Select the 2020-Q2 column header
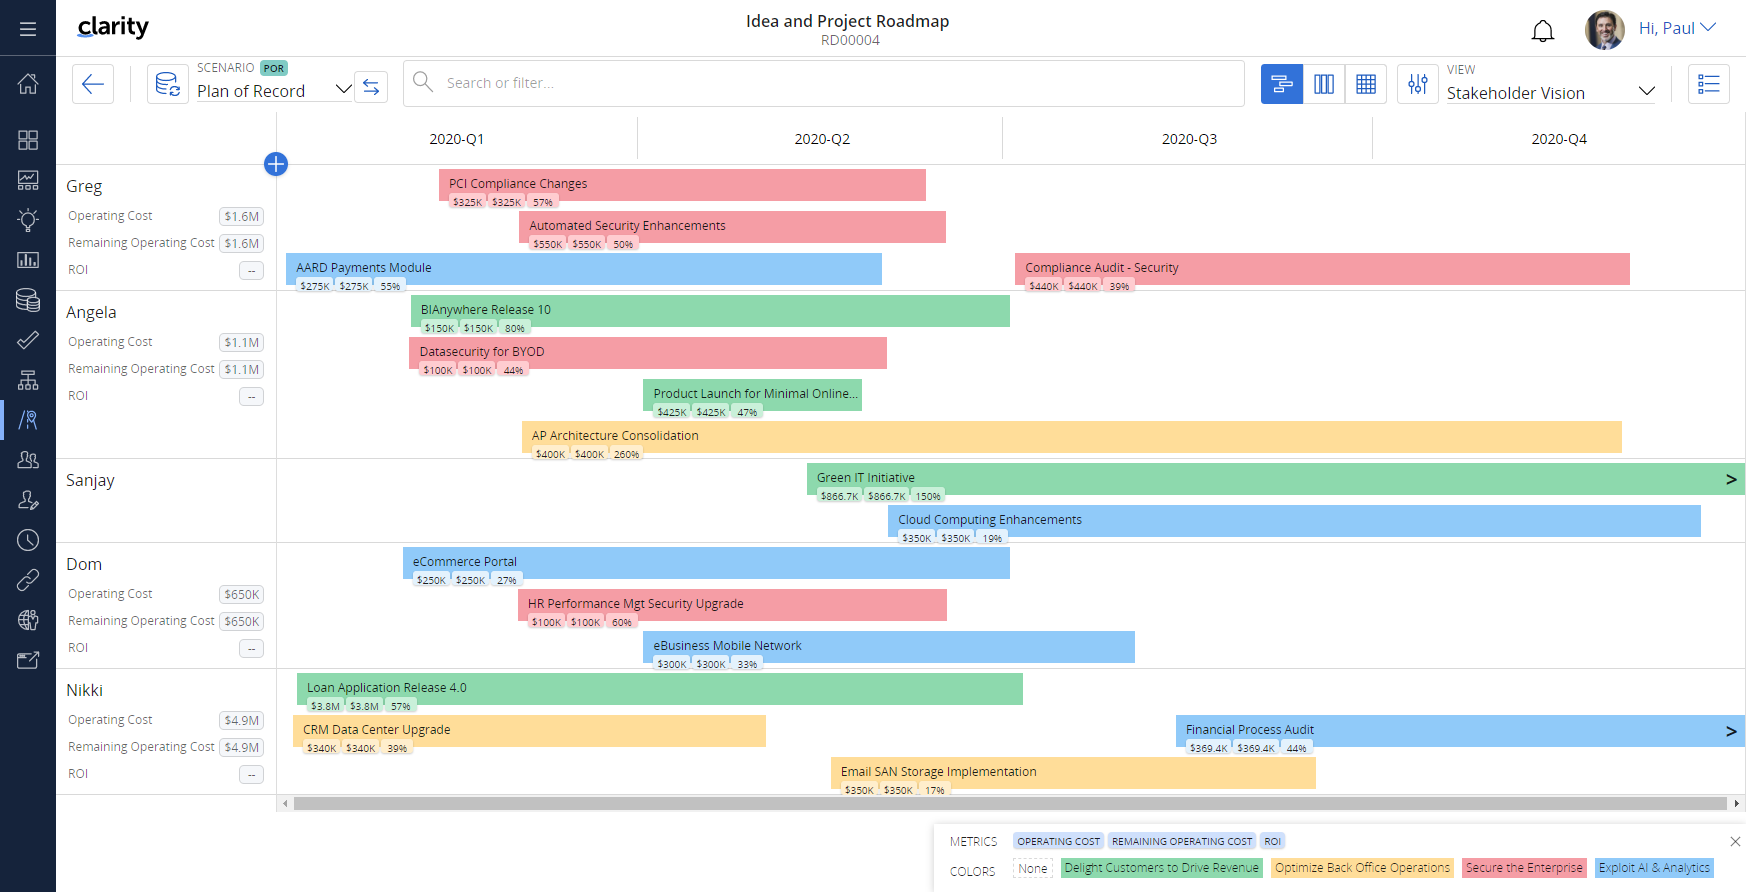Screen dimensions: 1746x892 point(822,139)
